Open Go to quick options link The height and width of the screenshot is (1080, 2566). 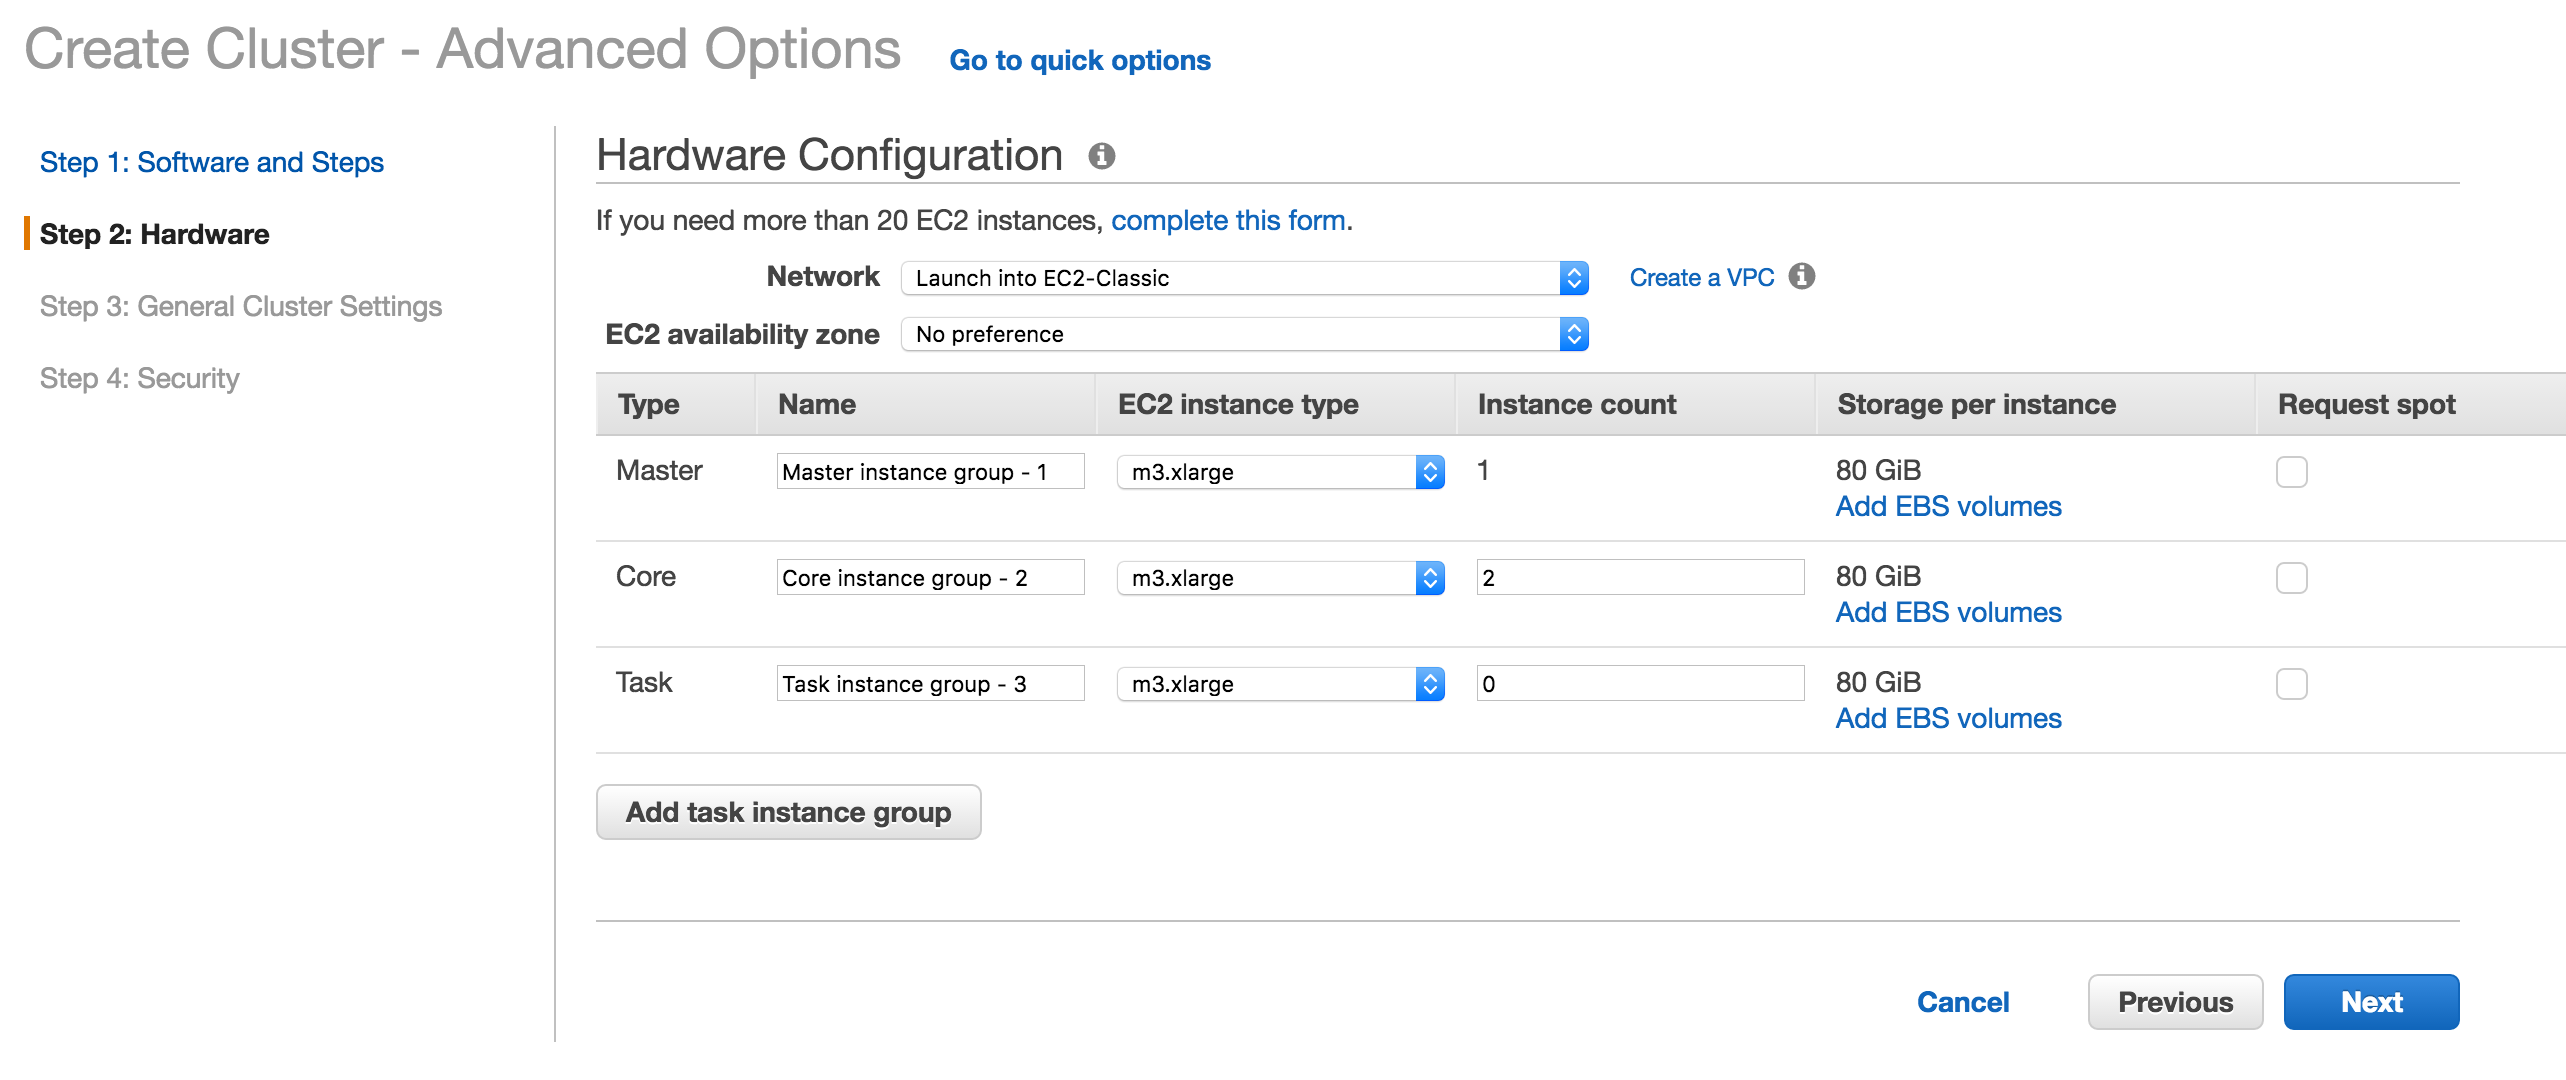click(x=1079, y=61)
